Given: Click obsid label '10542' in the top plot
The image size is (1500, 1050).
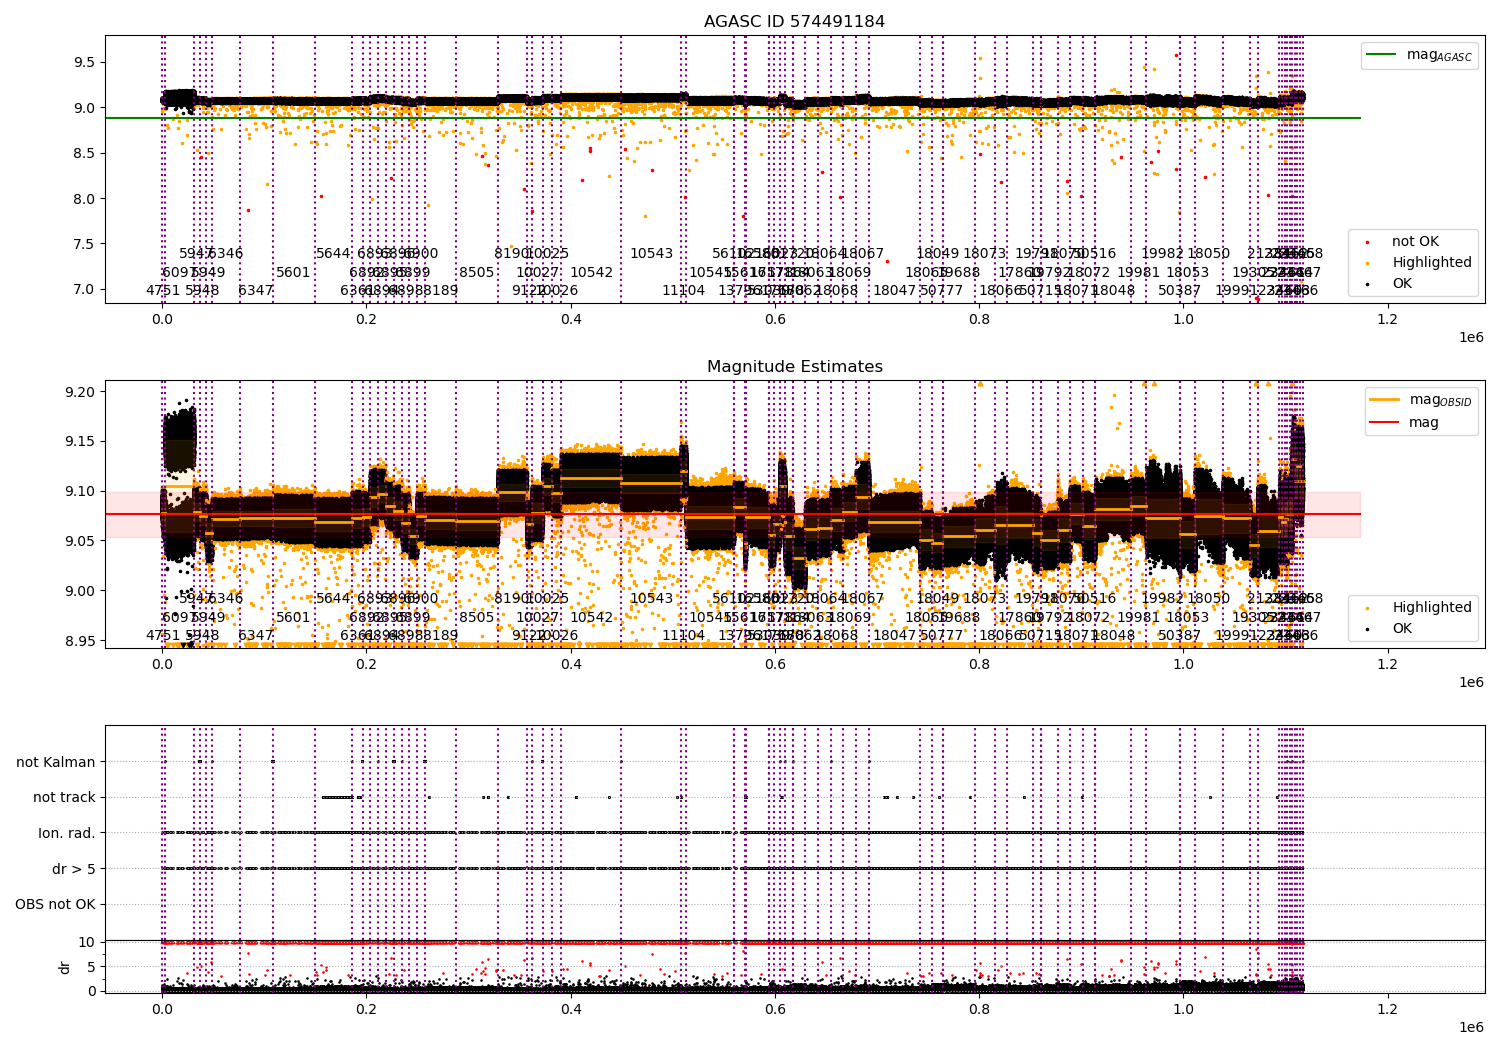Looking at the screenshot, I should click(591, 272).
